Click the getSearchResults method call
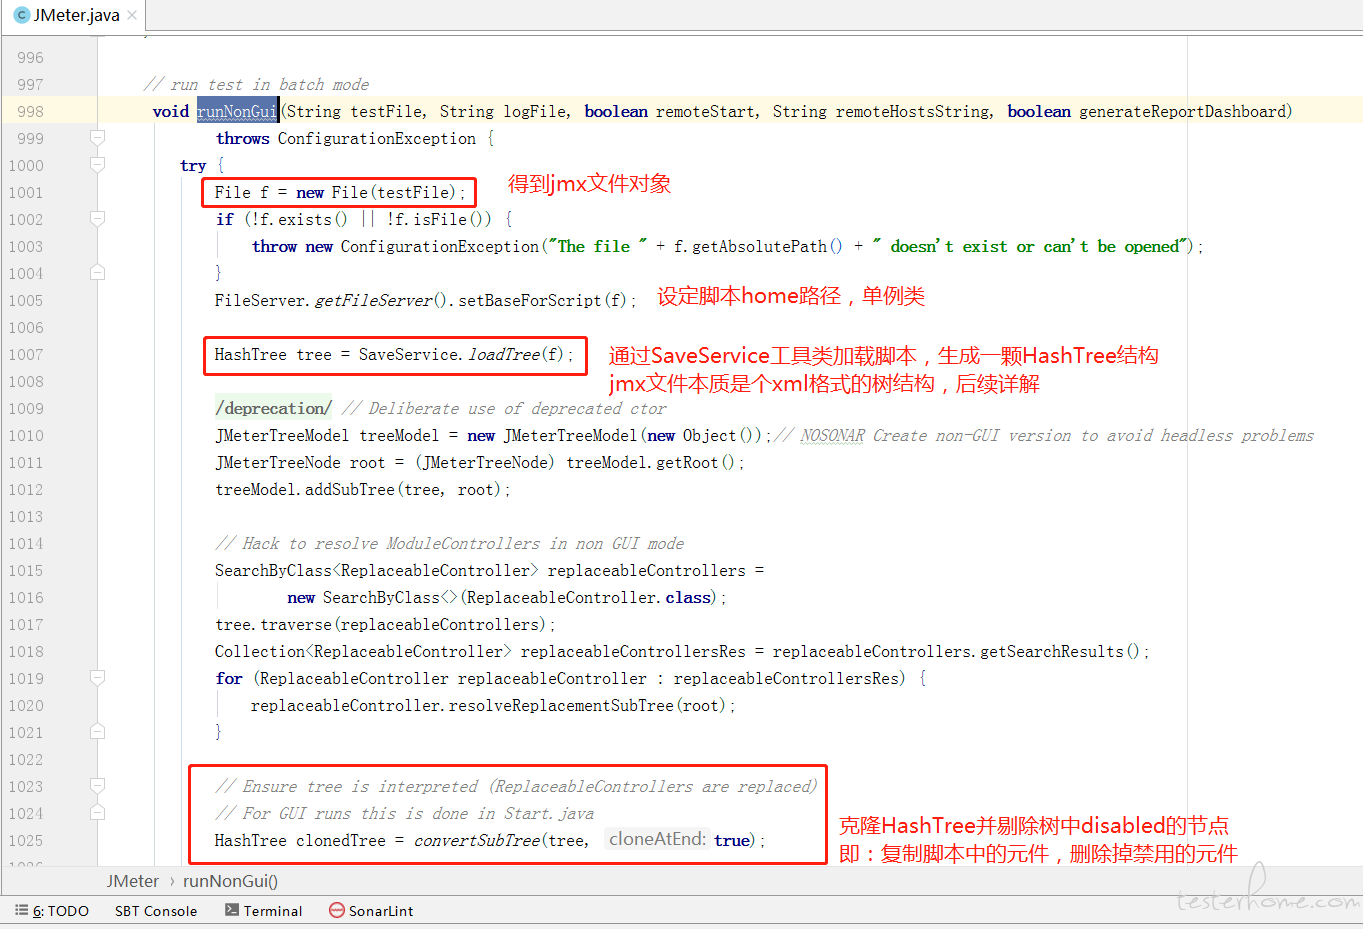 (1052, 651)
